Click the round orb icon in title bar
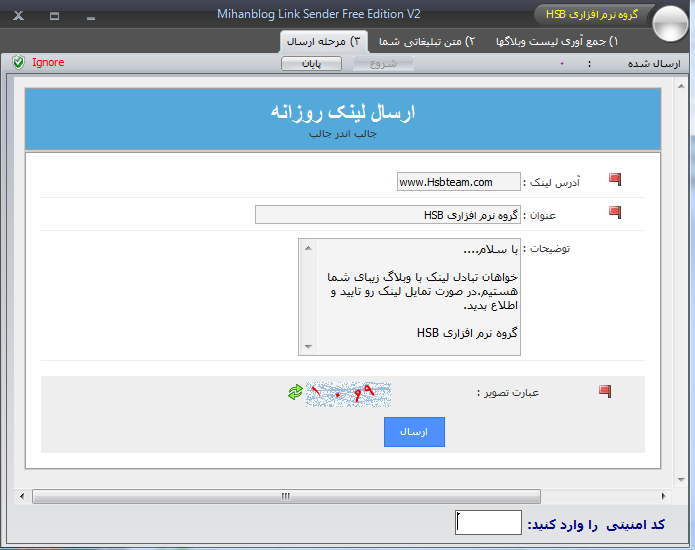The image size is (695, 550). tap(668, 18)
